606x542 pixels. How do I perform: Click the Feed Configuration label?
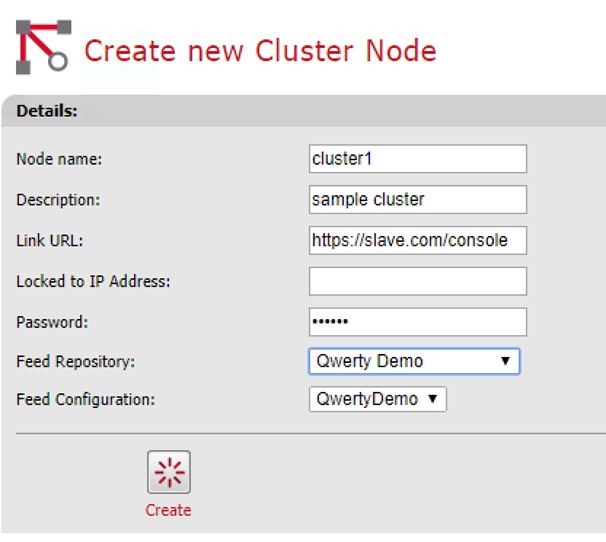click(87, 399)
